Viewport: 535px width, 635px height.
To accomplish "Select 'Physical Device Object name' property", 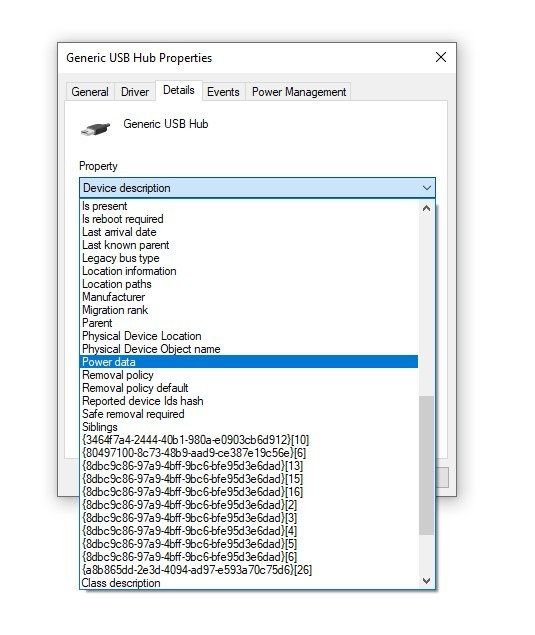I will pyautogui.click(x=249, y=349).
